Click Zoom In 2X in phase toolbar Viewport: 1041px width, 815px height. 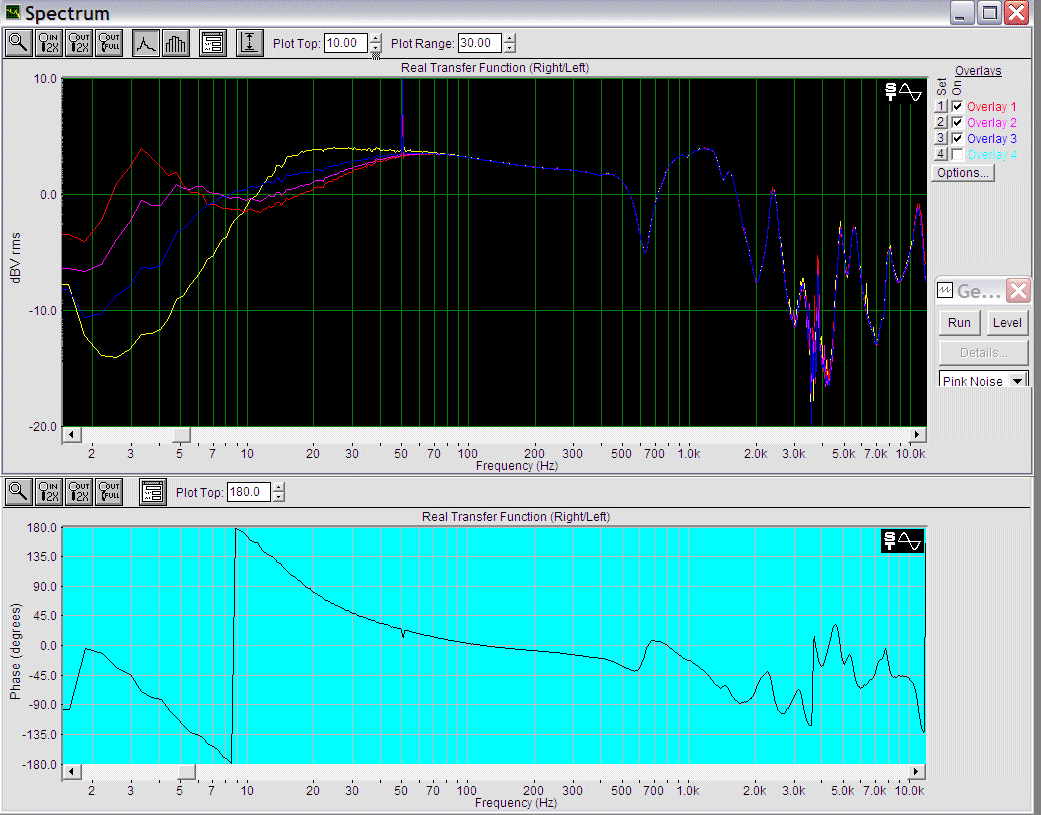[49, 492]
